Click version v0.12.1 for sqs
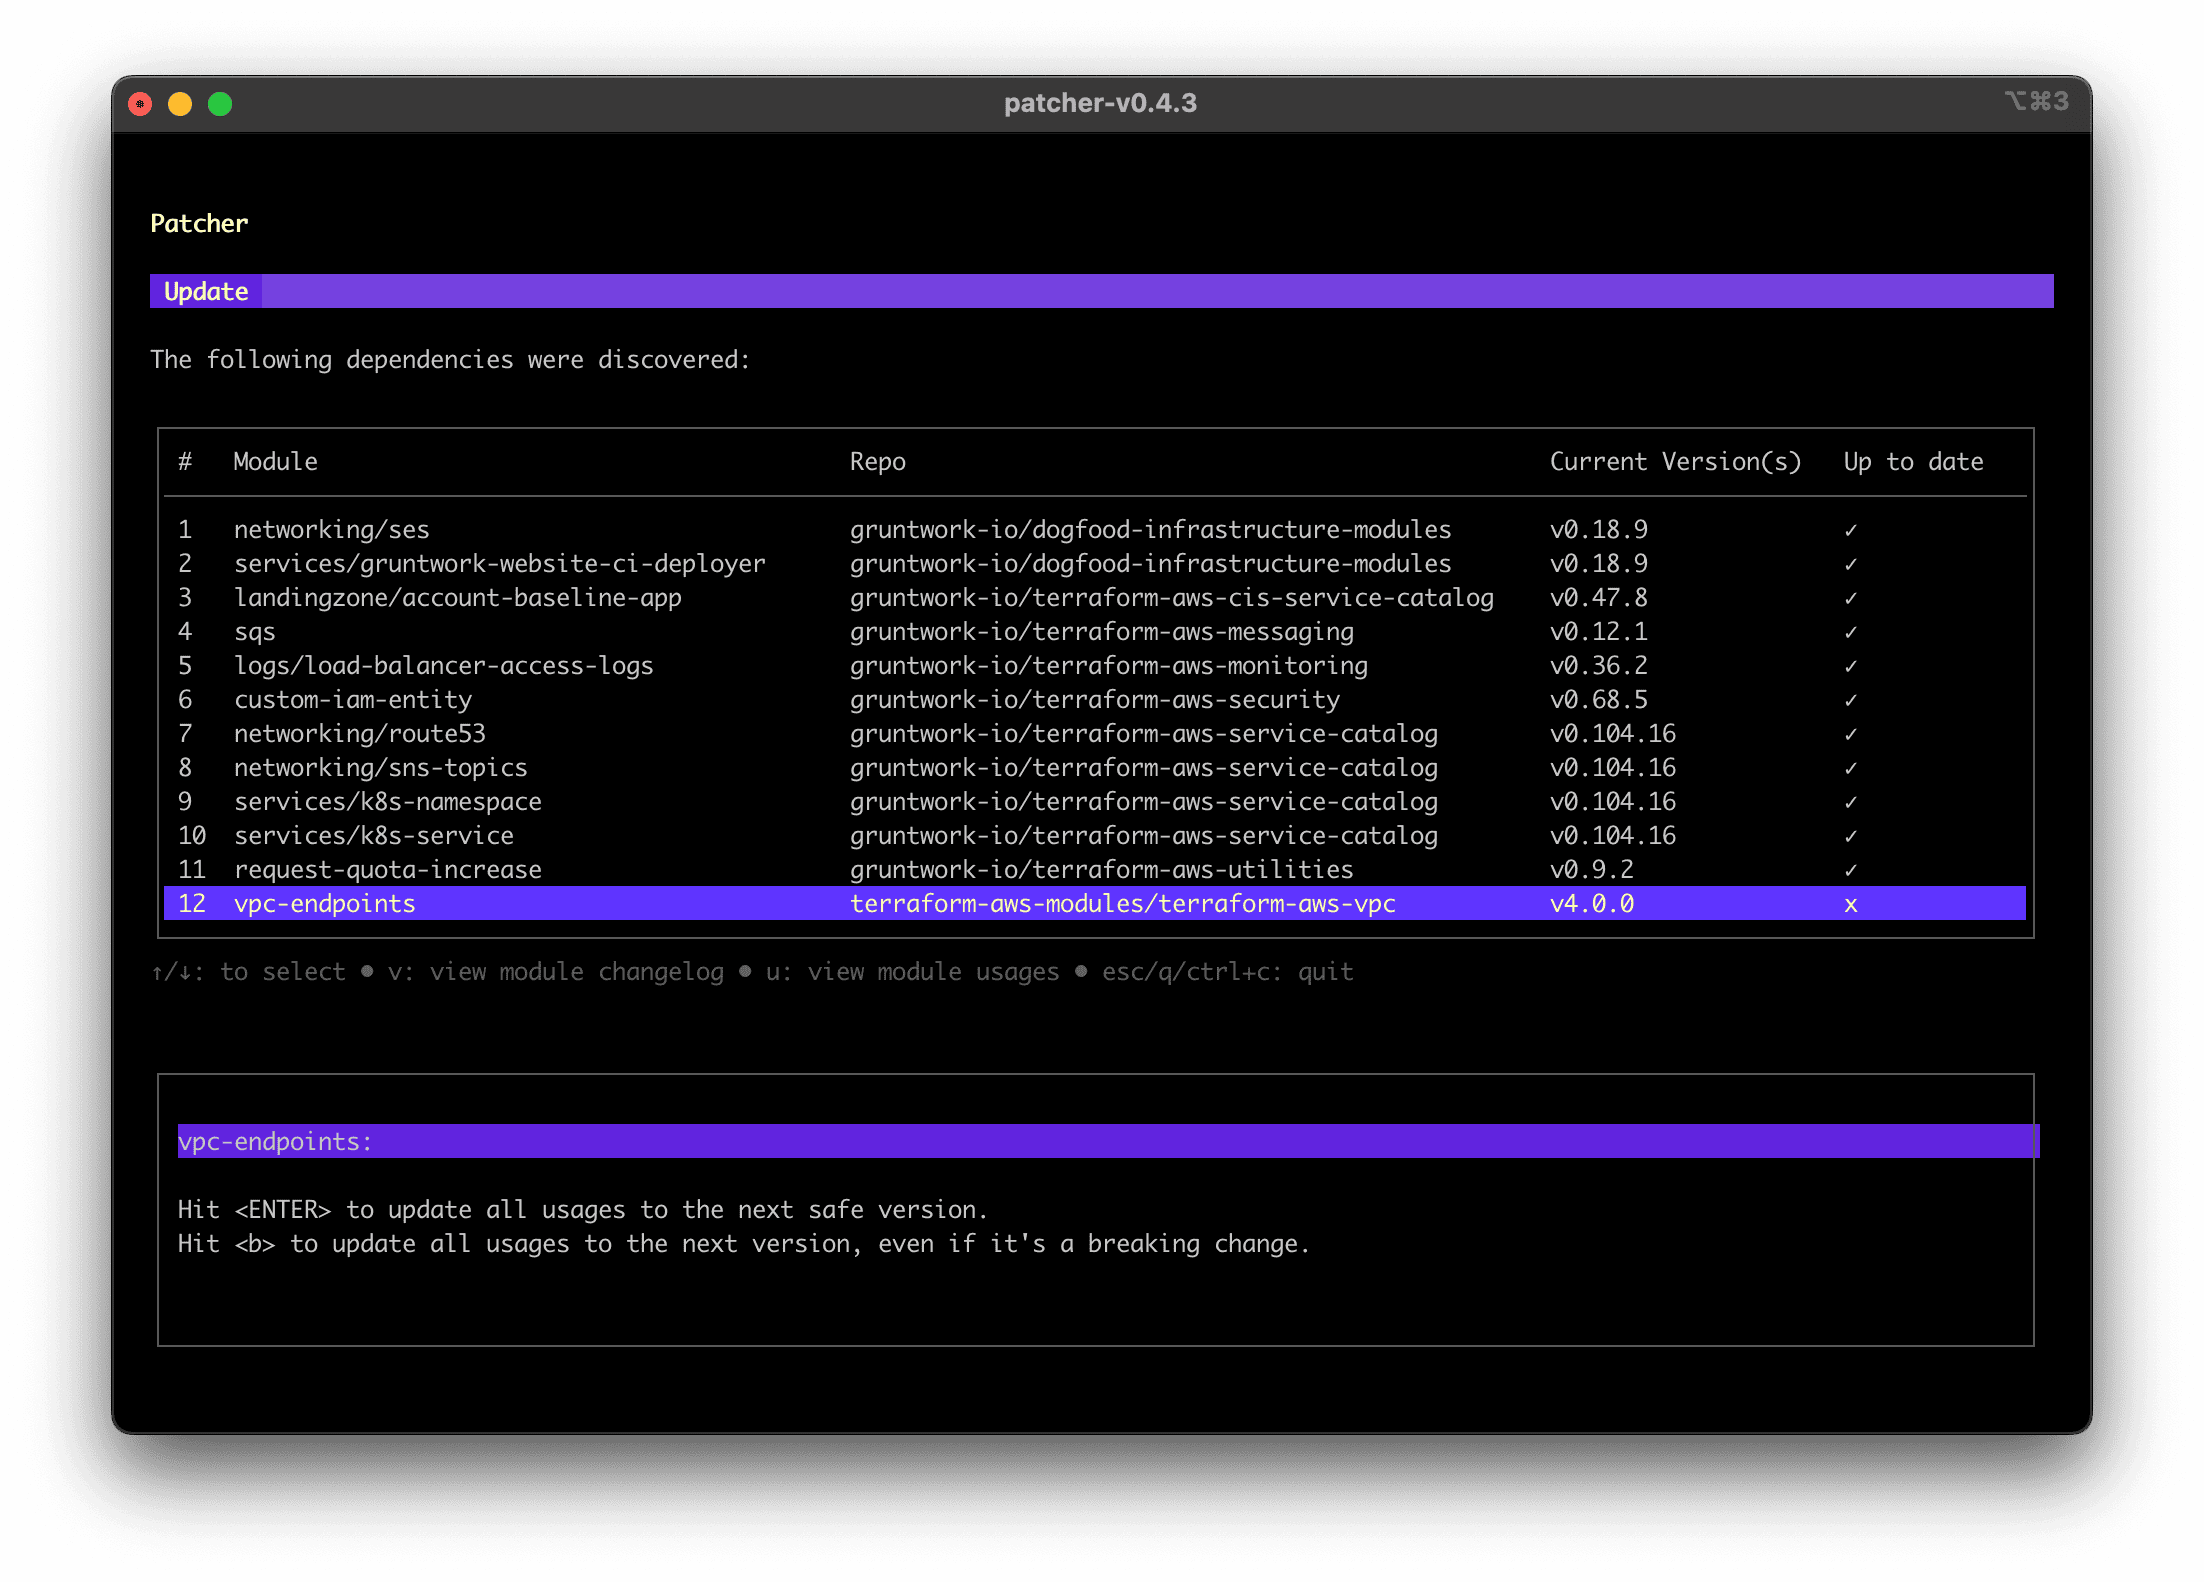The image size is (2204, 1582). coord(1598,631)
